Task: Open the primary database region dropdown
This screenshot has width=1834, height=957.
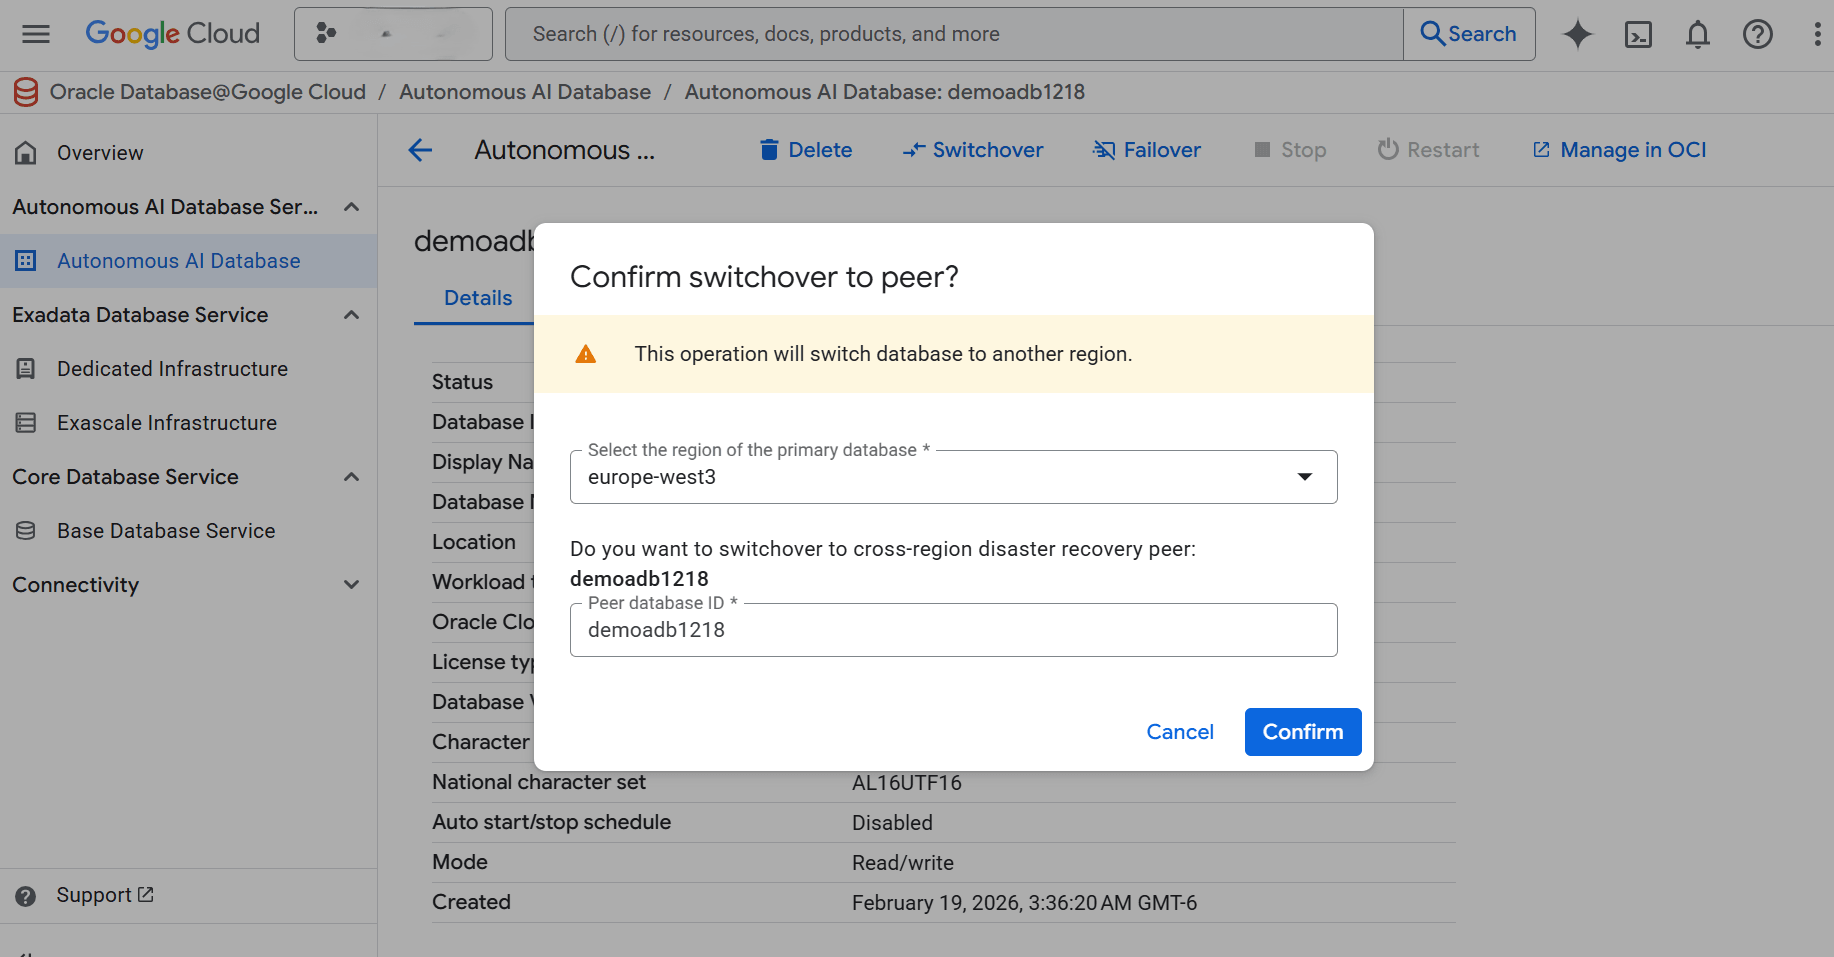Action: point(1305,477)
